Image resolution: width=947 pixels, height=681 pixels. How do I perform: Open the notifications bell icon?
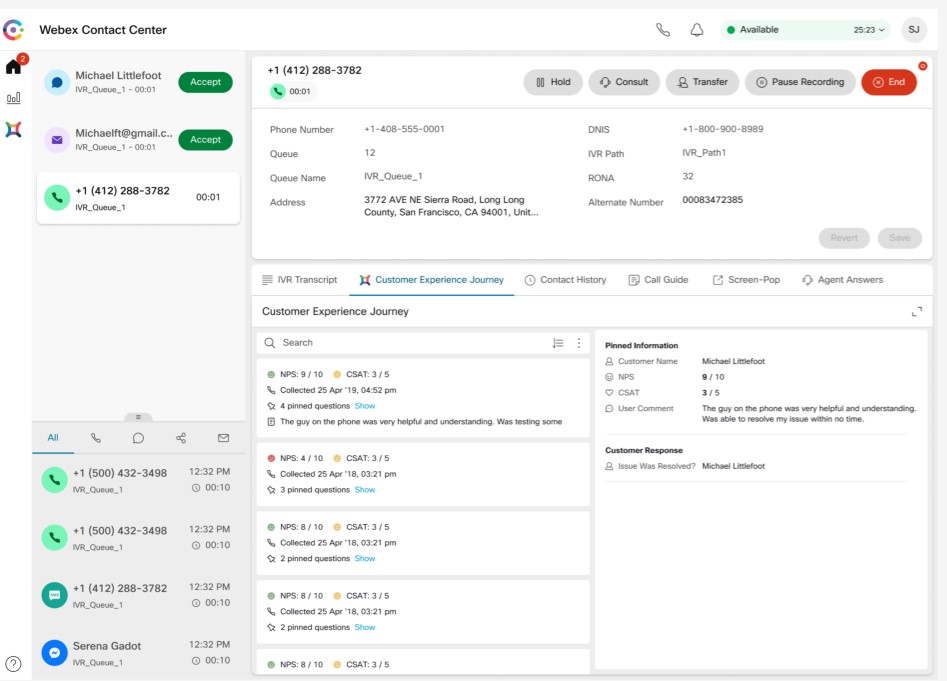point(697,30)
